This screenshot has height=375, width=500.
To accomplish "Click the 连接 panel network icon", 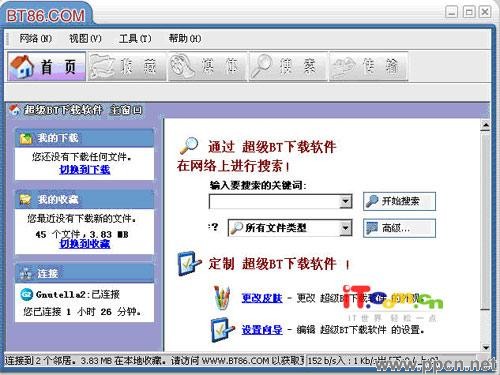I will pos(26,274).
